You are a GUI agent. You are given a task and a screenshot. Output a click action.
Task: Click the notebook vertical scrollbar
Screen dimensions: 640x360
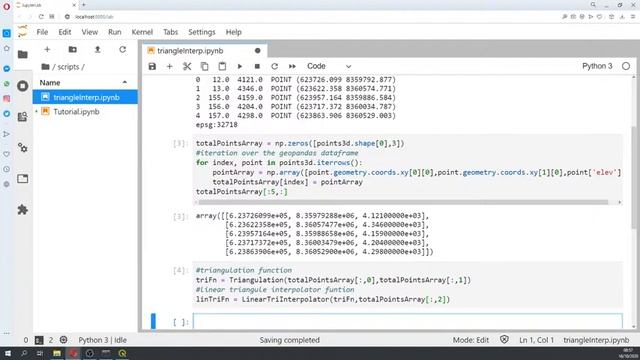(633, 178)
